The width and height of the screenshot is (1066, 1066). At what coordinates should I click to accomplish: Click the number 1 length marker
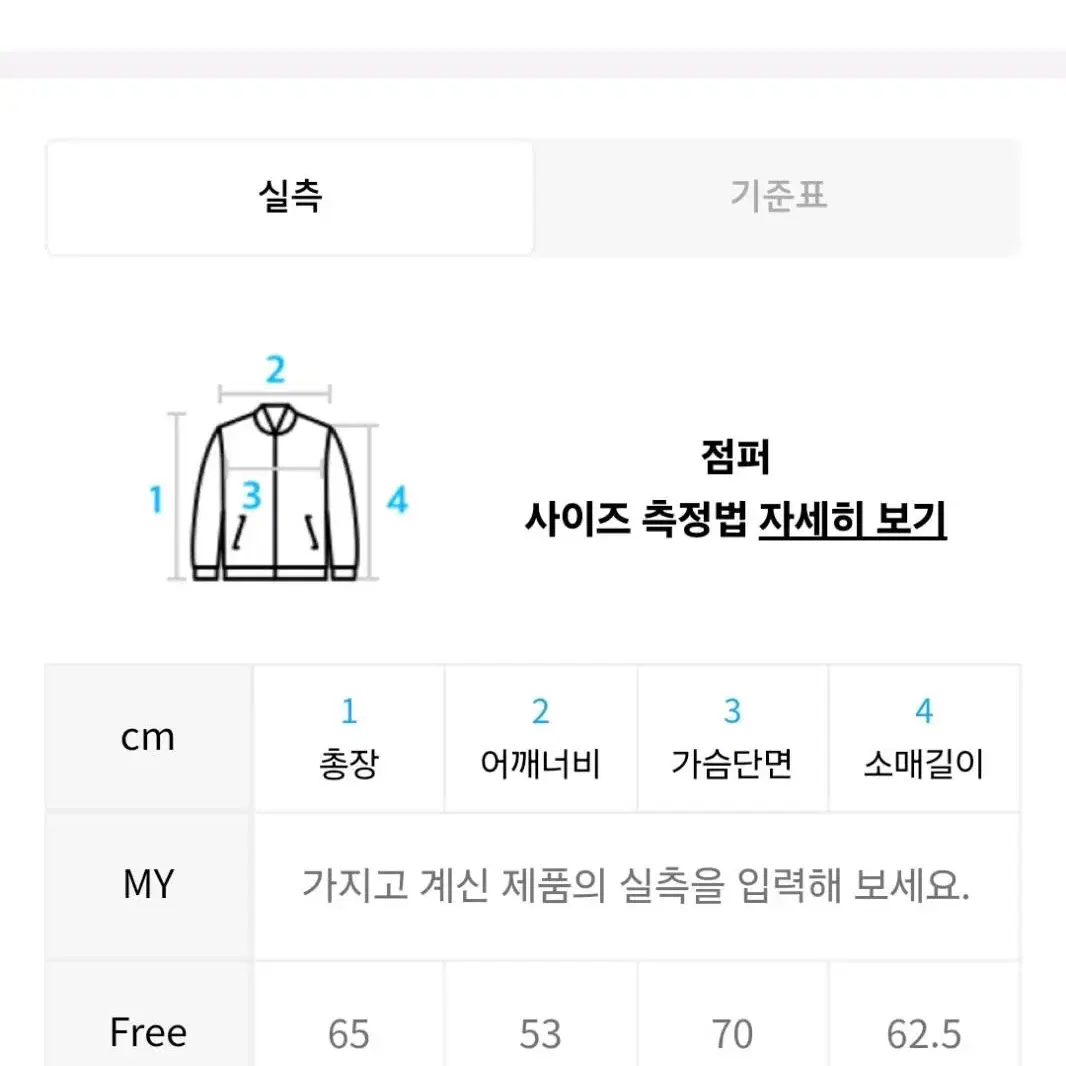click(156, 499)
